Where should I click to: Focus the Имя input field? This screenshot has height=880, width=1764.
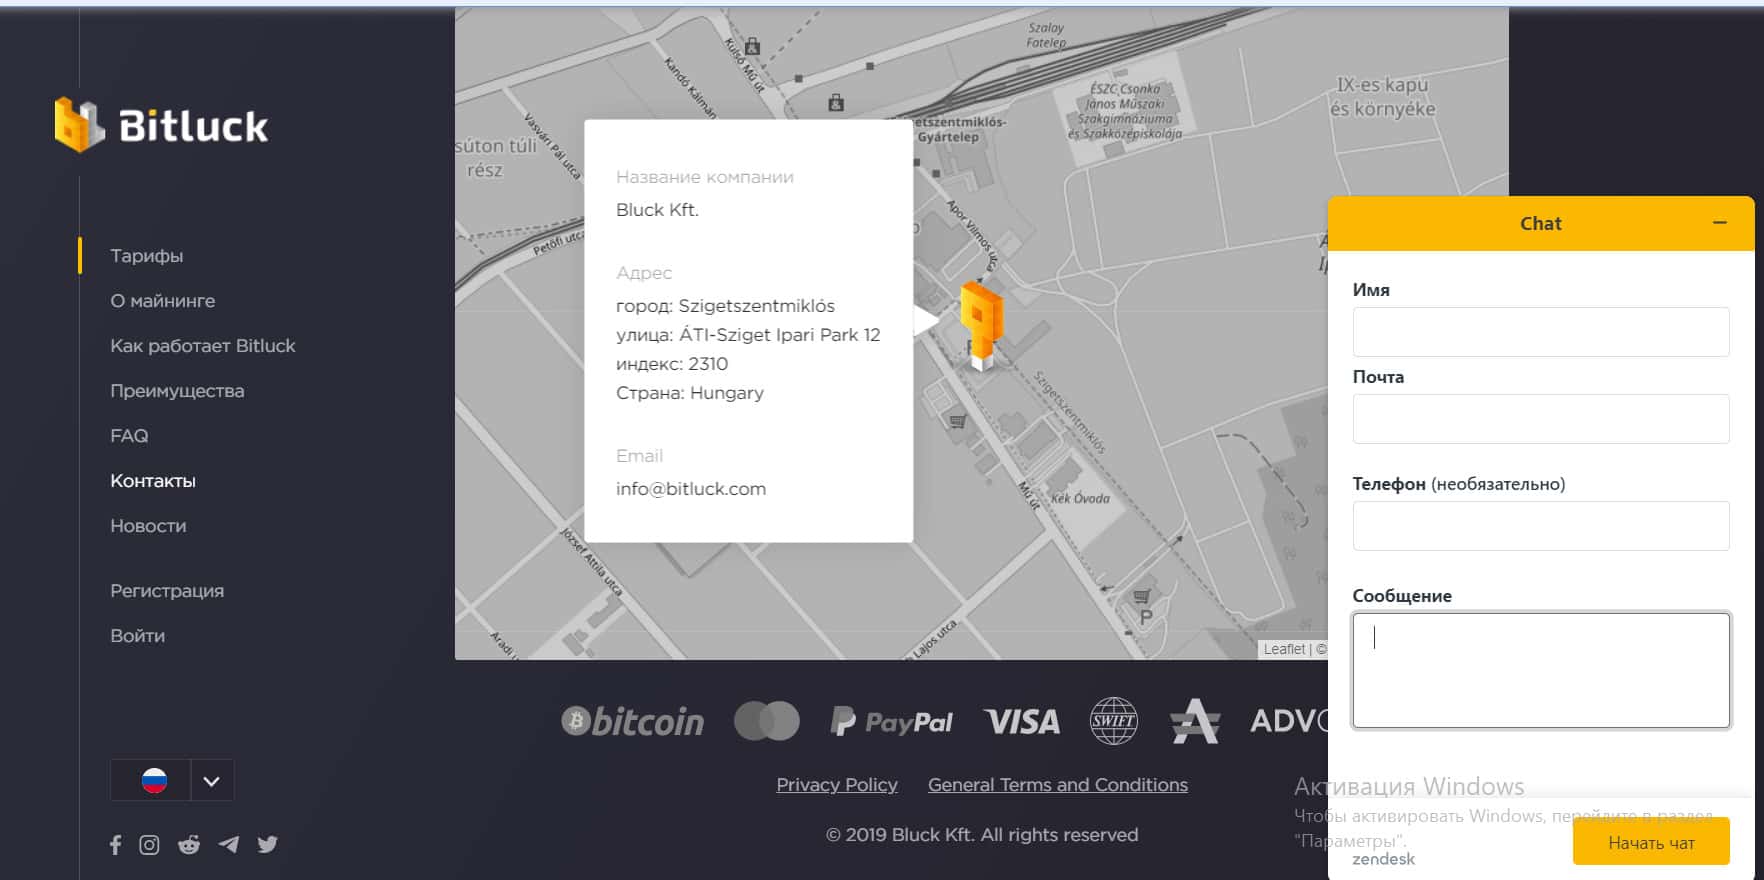click(1540, 332)
